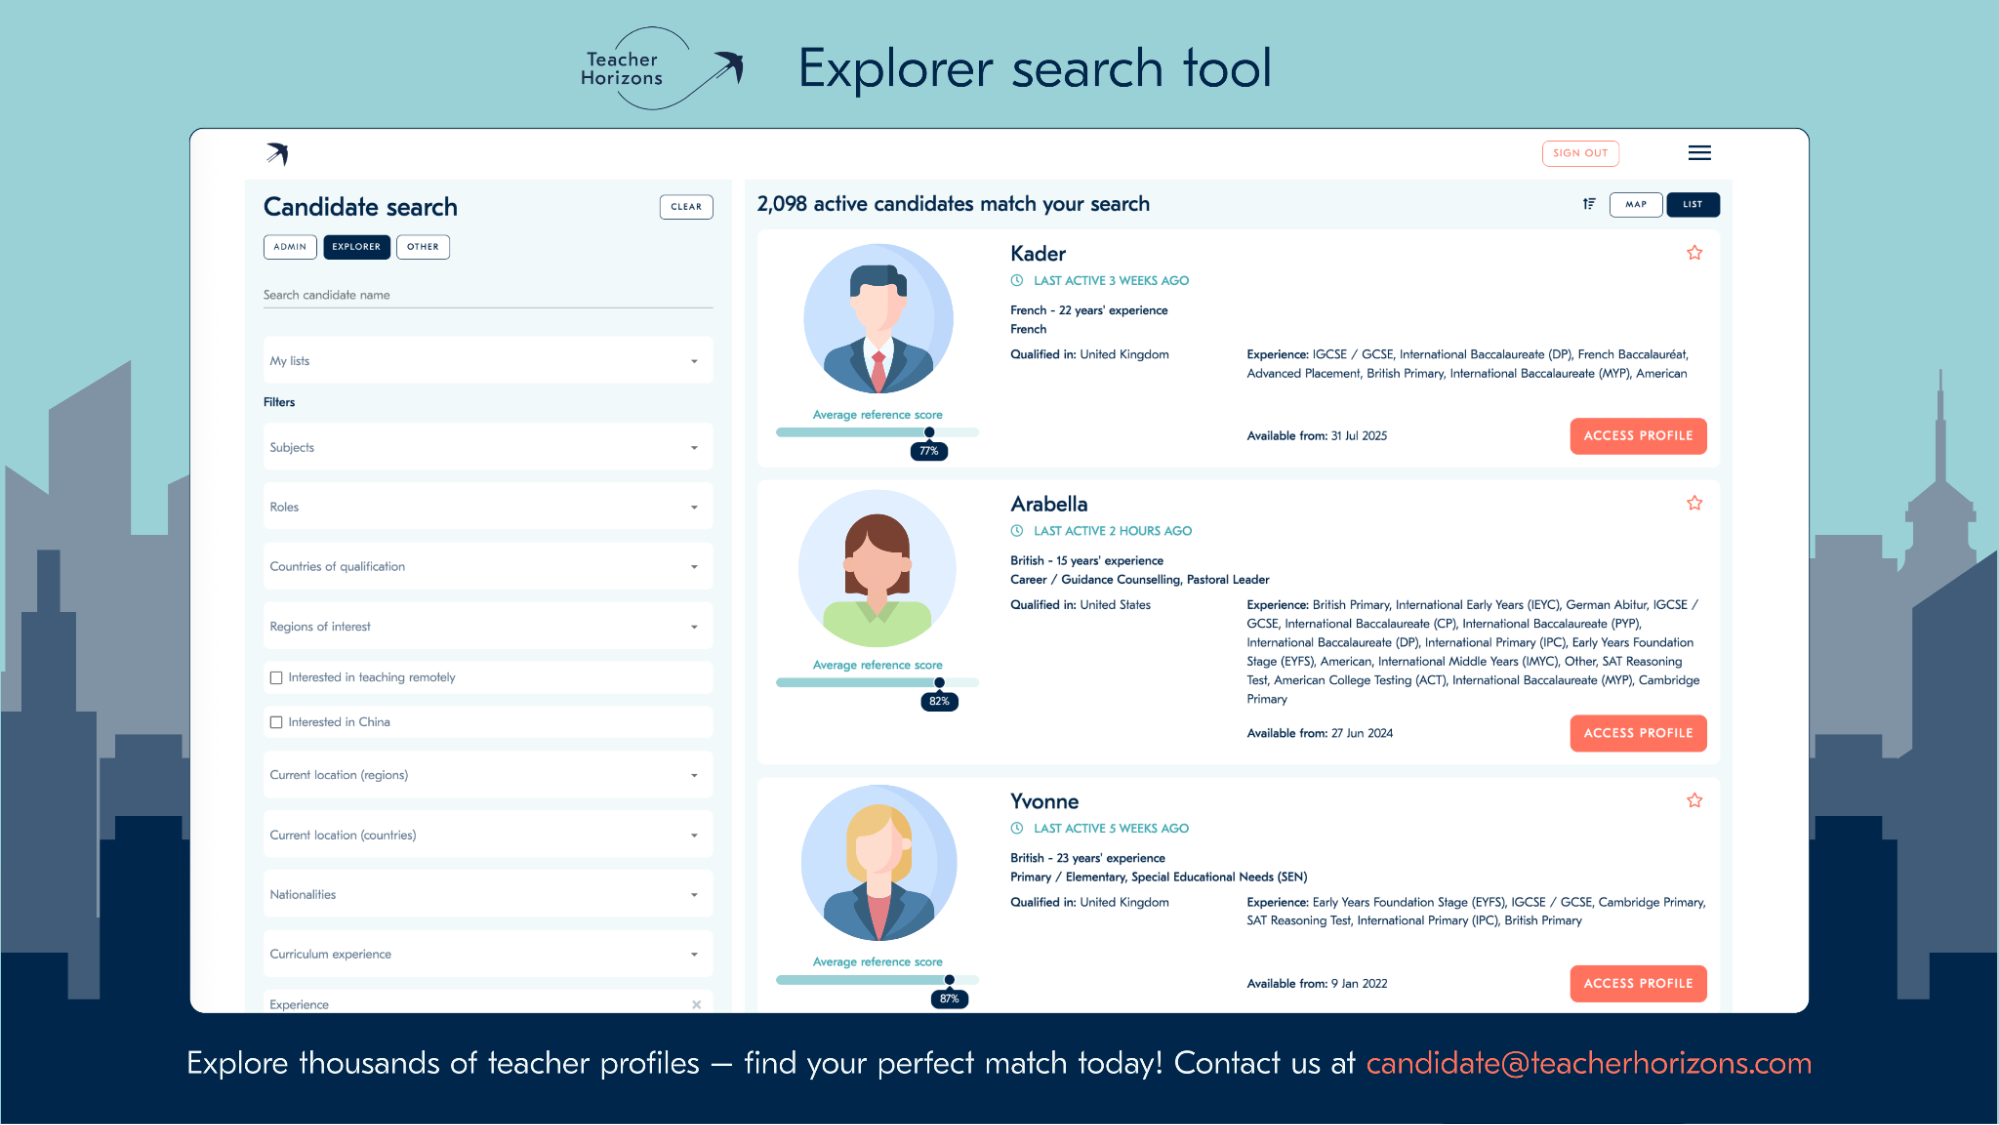This screenshot has width=1999, height=1125.
Task: Tick the Interested in China checkbox
Action: (276, 722)
